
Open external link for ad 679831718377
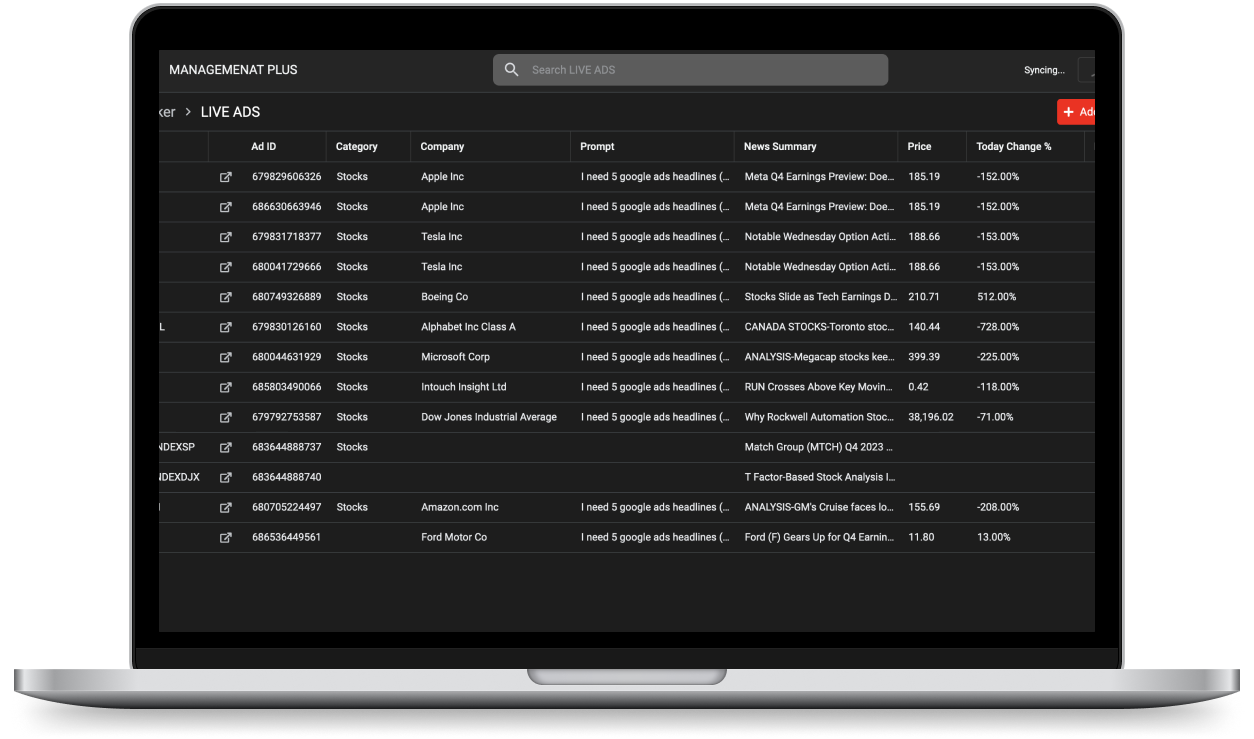point(226,237)
